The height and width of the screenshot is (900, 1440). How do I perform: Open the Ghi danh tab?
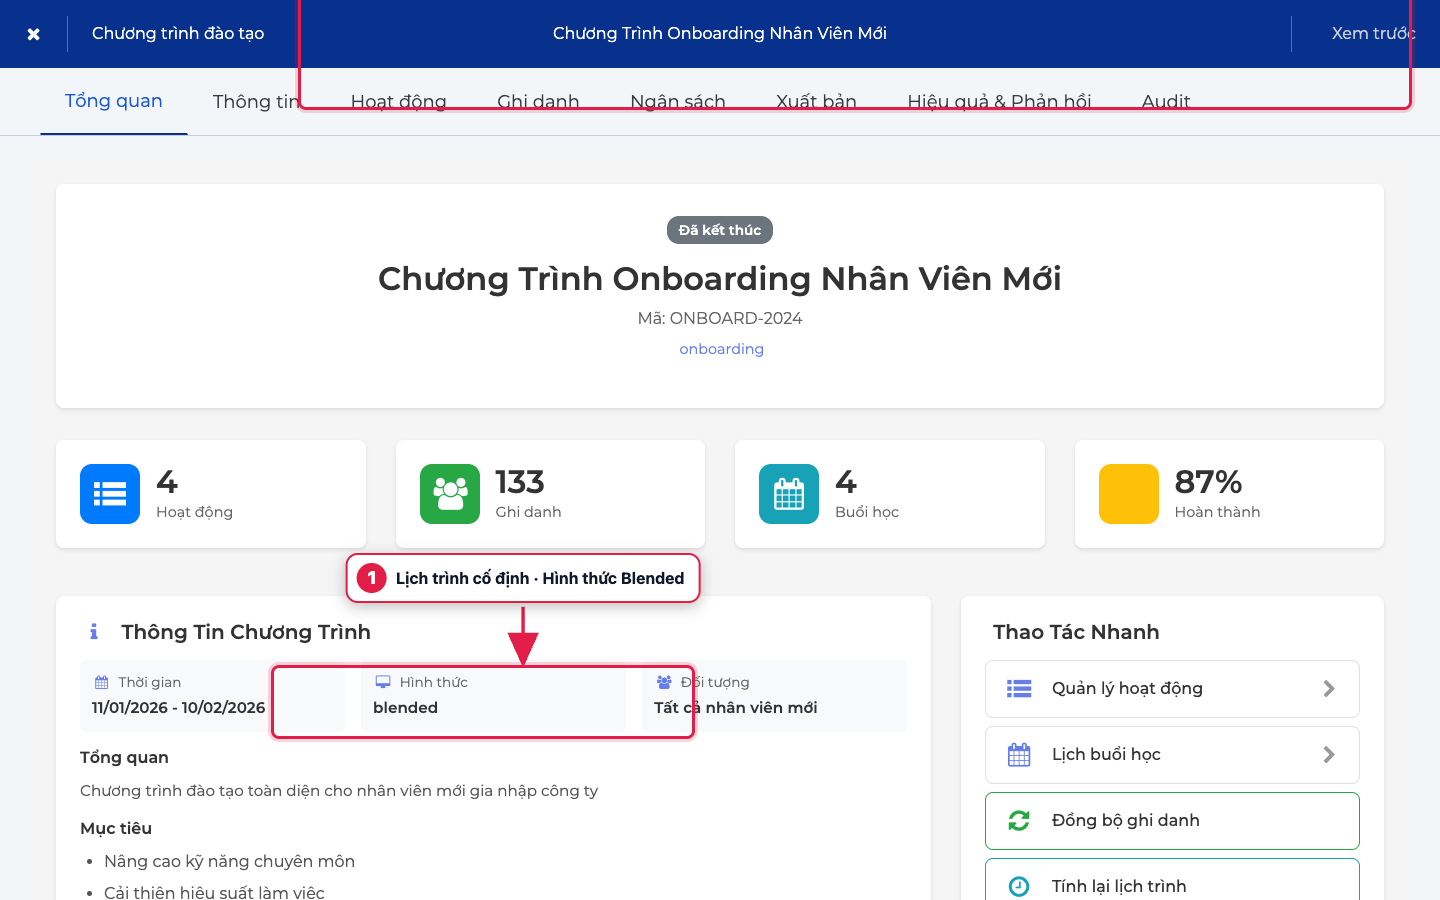[538, 101]
